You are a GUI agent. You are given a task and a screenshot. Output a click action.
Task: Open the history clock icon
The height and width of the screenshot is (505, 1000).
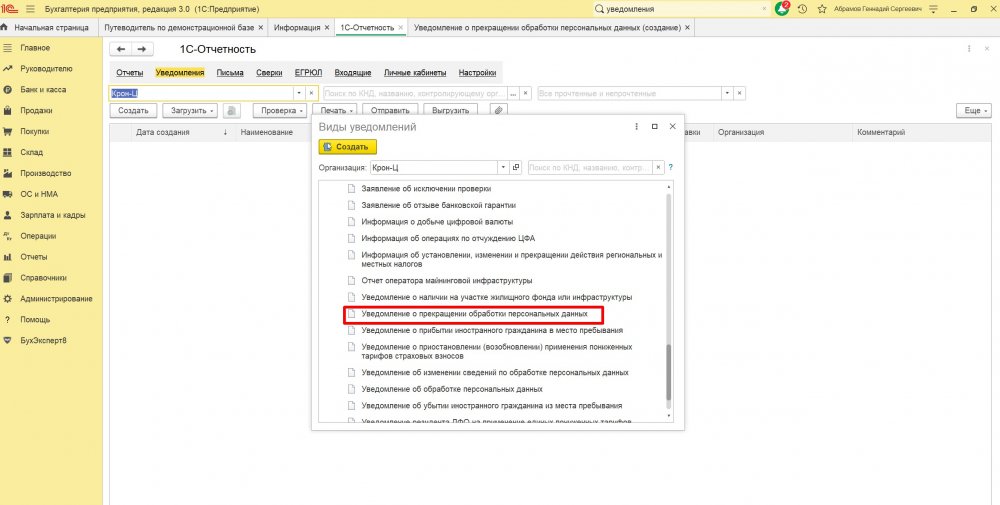click(802, 9)
